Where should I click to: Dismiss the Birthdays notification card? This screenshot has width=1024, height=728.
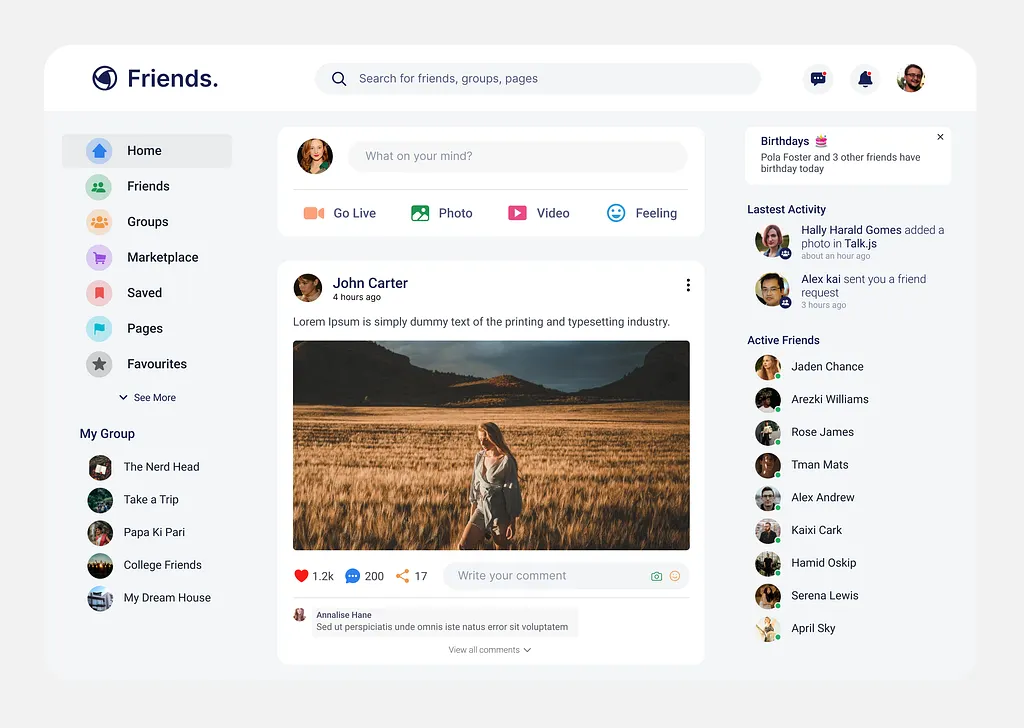940,137
